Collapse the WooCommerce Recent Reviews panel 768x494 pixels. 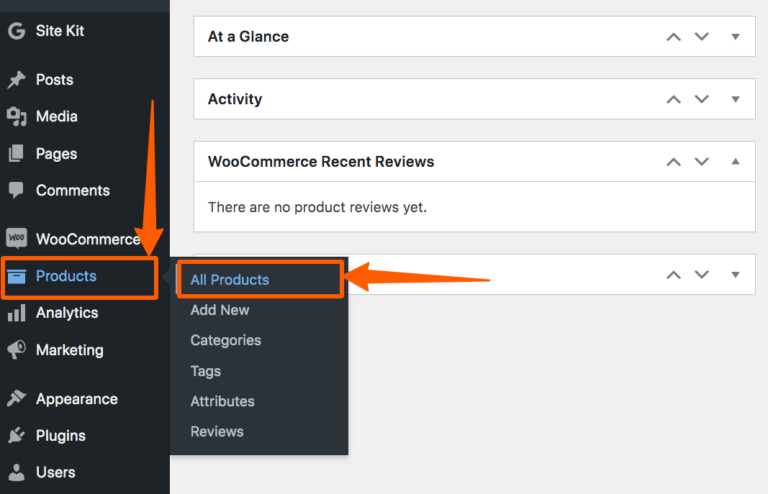tap(736, 161)
